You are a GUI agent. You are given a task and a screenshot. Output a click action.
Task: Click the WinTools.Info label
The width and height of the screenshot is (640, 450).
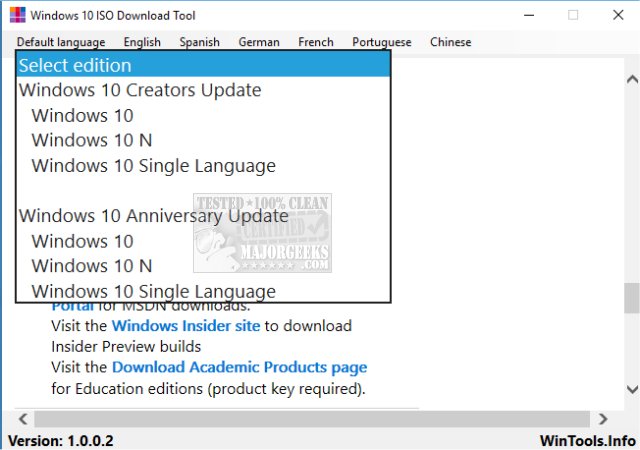[x=587, y=441]
